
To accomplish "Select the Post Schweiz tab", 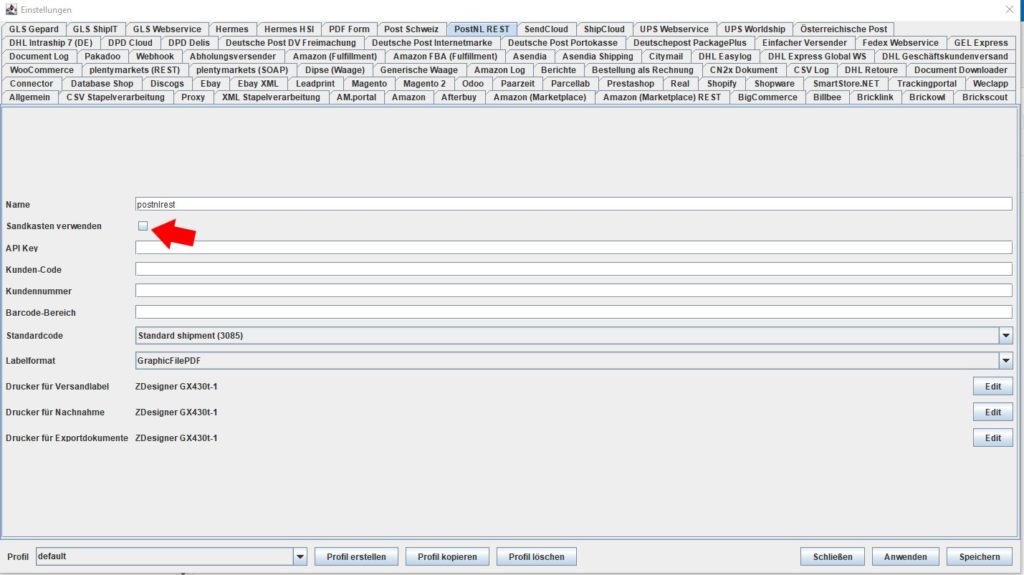I will [411, 29].
